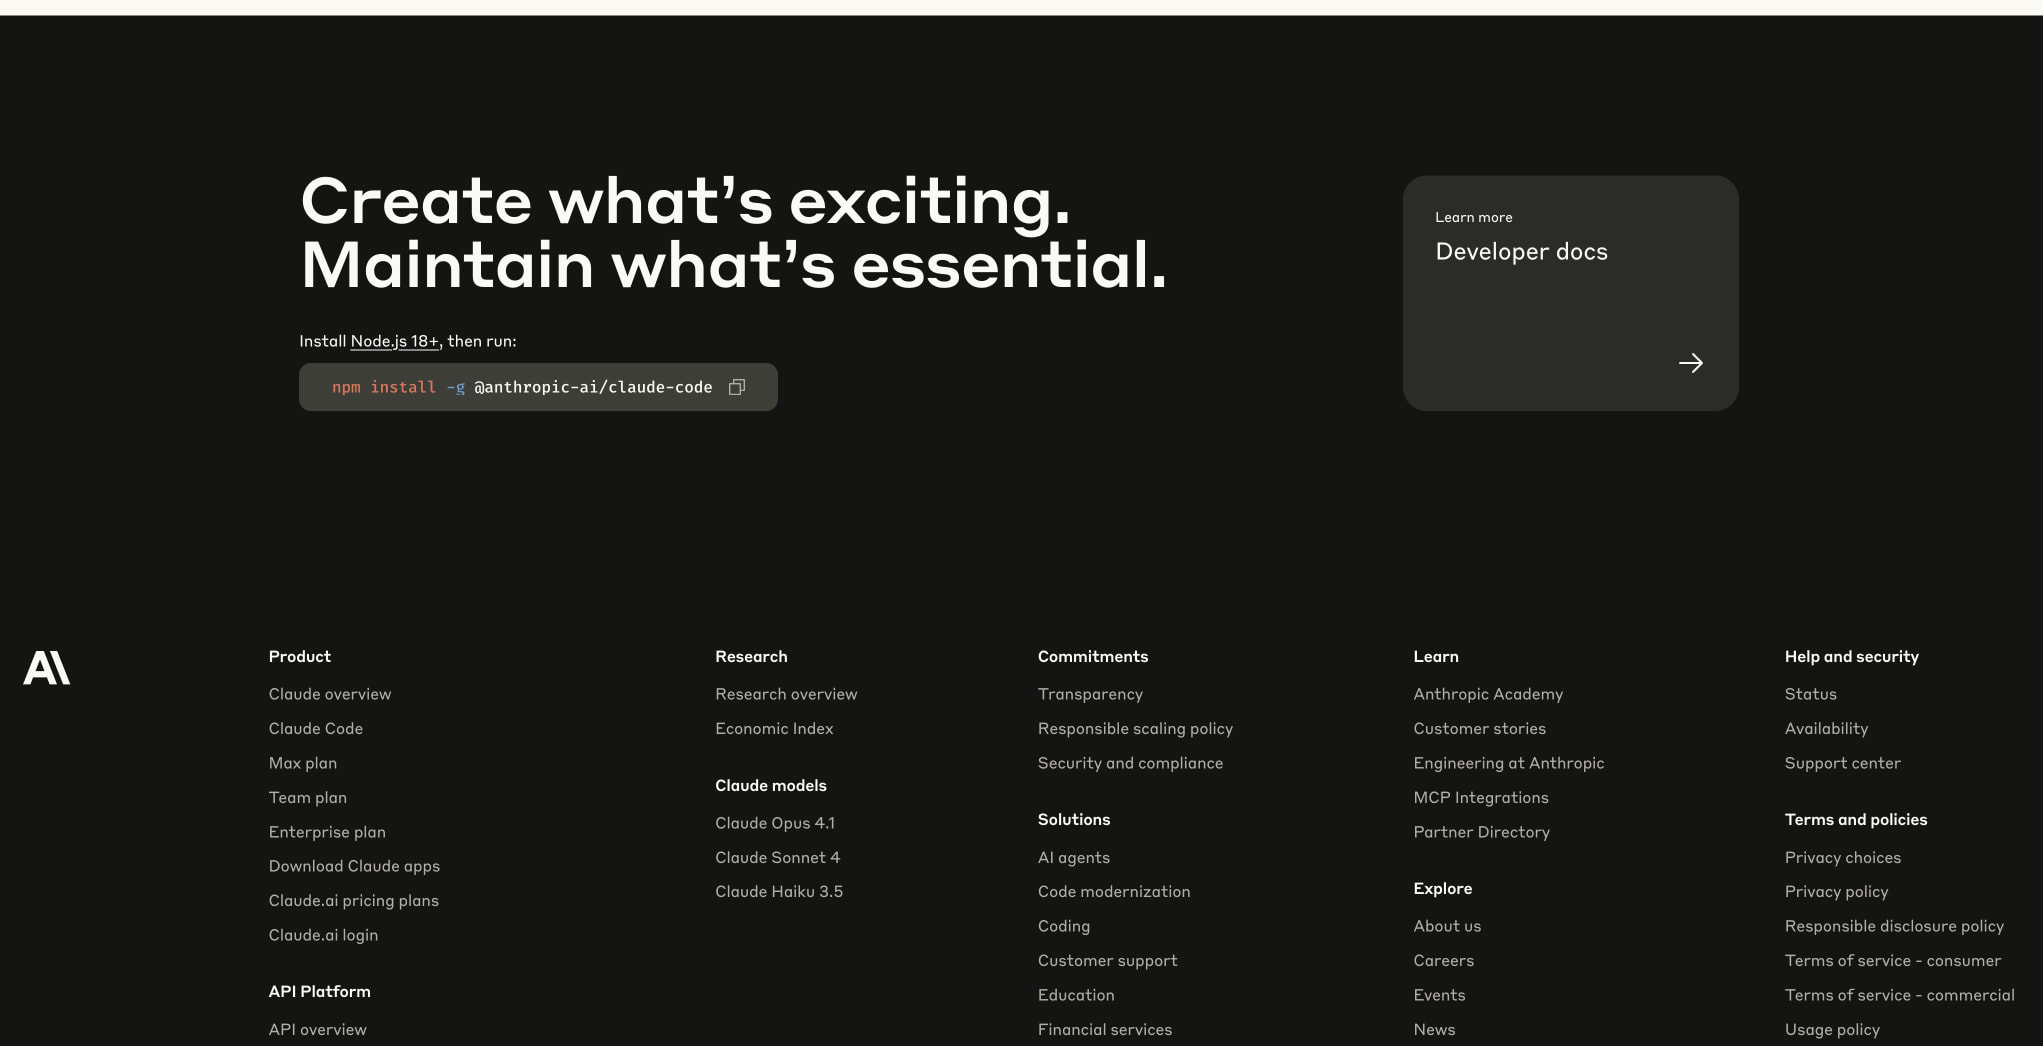Open Engineering at Anthropic
The image size is (2043, 1046).
(1509, 763)
